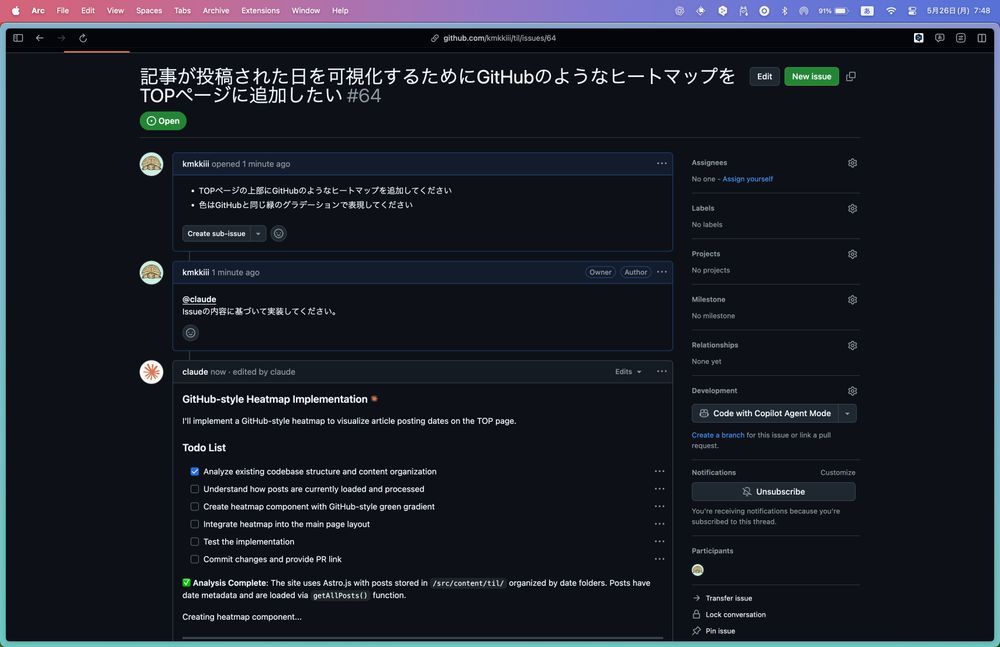Open the Extensions menu
The width and height of the screenshot is (1000, 647).
[x=260, y=11]
